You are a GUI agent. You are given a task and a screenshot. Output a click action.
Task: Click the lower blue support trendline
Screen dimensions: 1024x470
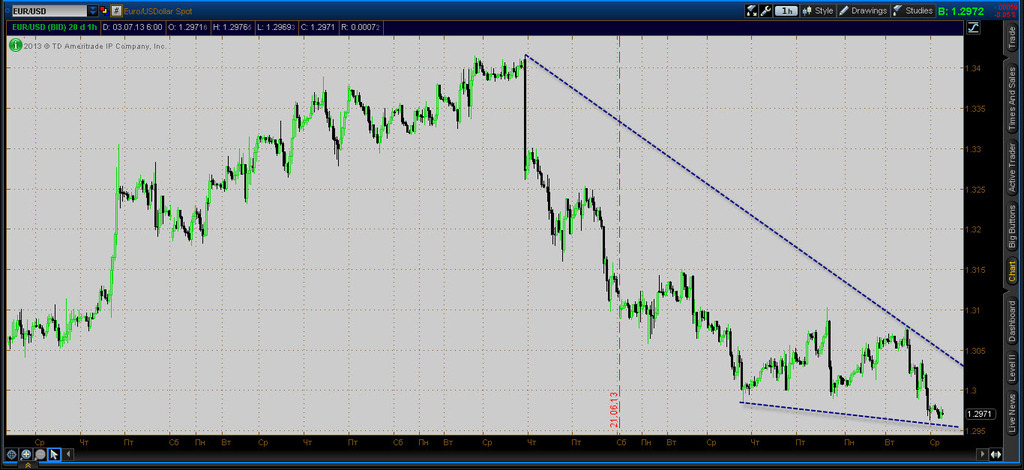point(849,414)
